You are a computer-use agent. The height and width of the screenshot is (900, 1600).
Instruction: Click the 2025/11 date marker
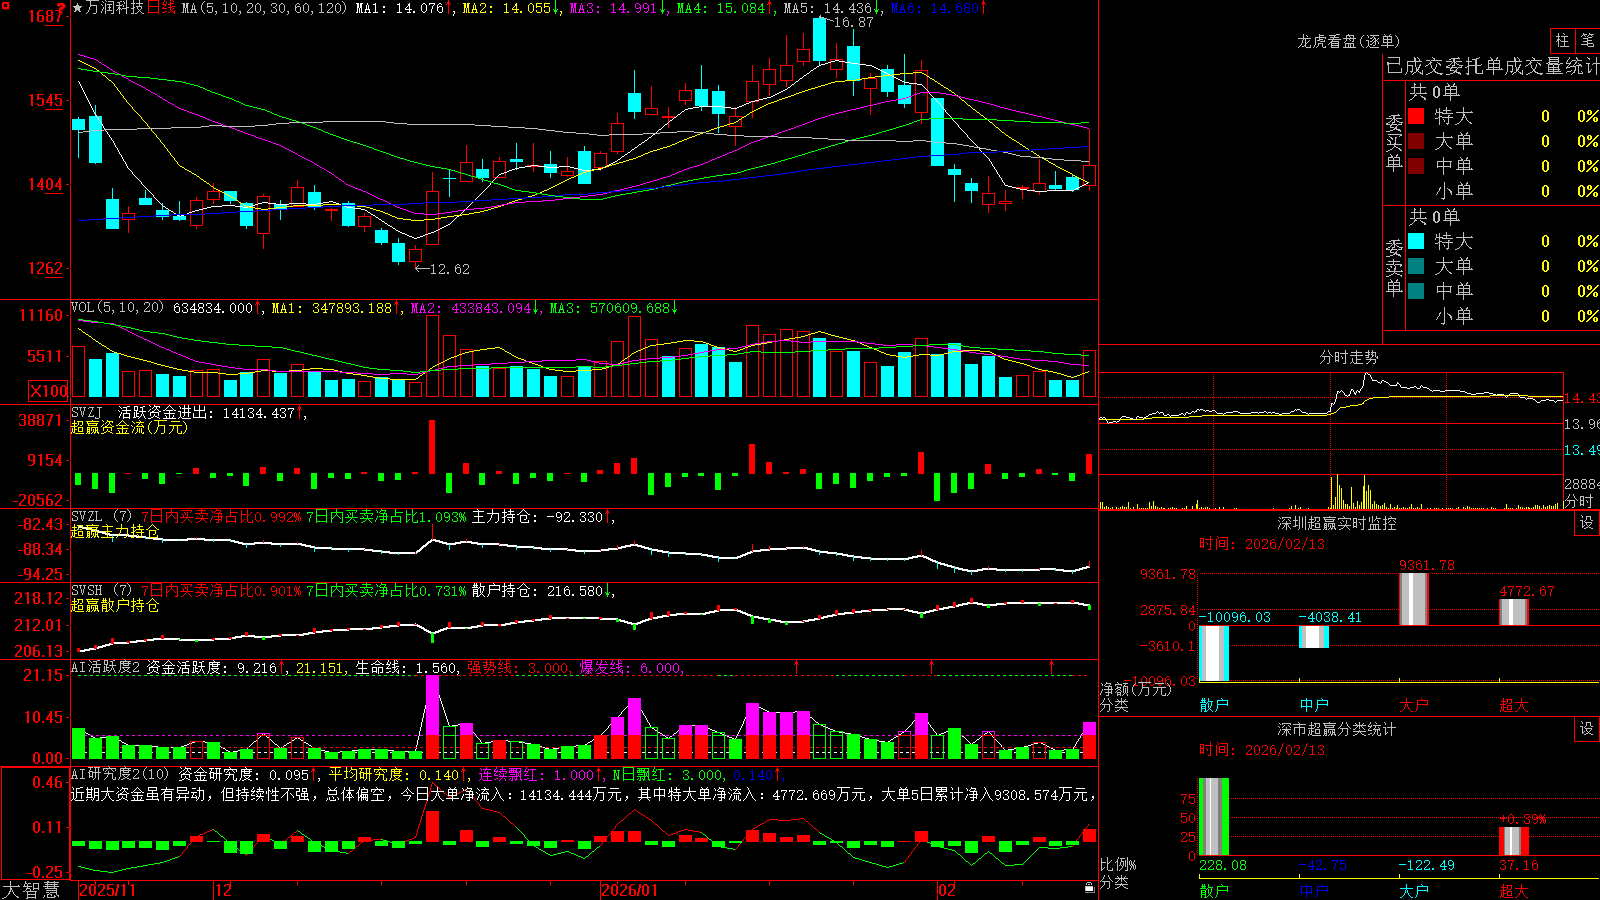click(107, 890)
